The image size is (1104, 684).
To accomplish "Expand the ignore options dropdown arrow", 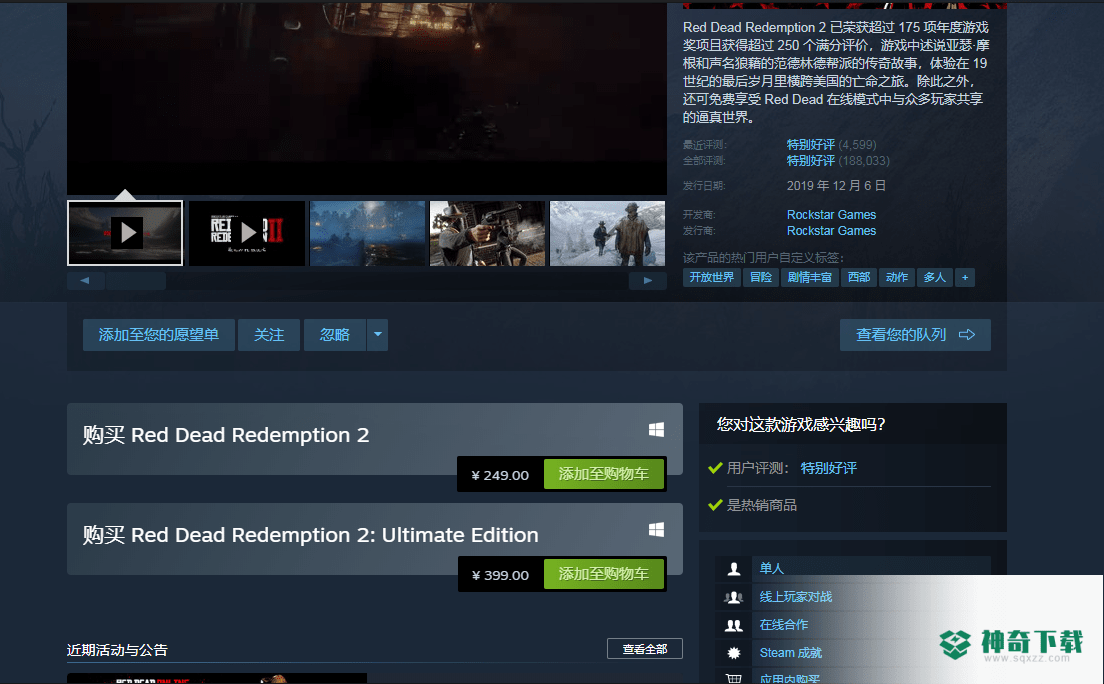I will coord(377,335).
